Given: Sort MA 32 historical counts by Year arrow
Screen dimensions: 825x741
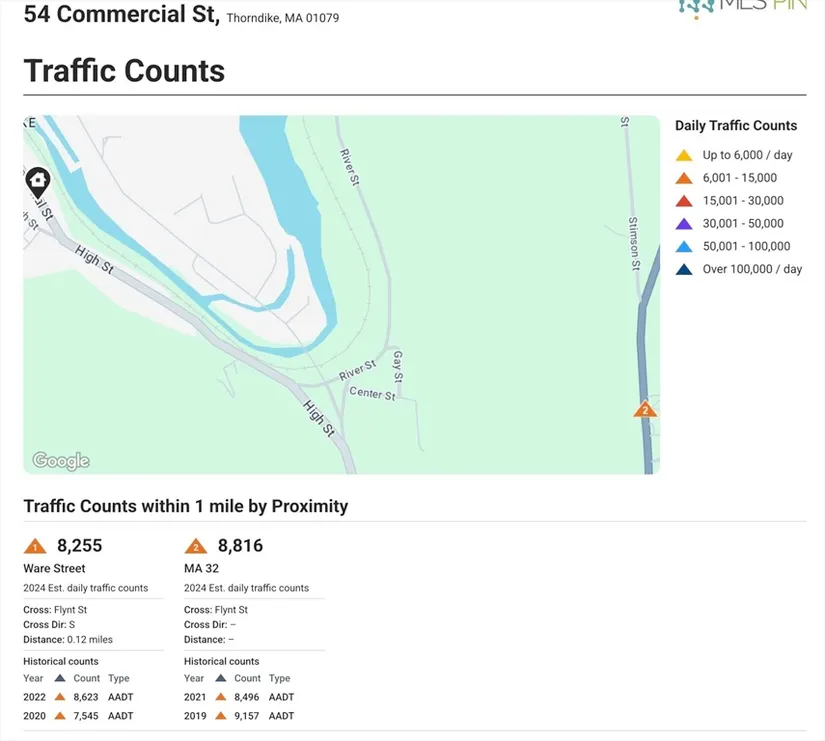Looking at the screenshot, I should pos(220,678).
